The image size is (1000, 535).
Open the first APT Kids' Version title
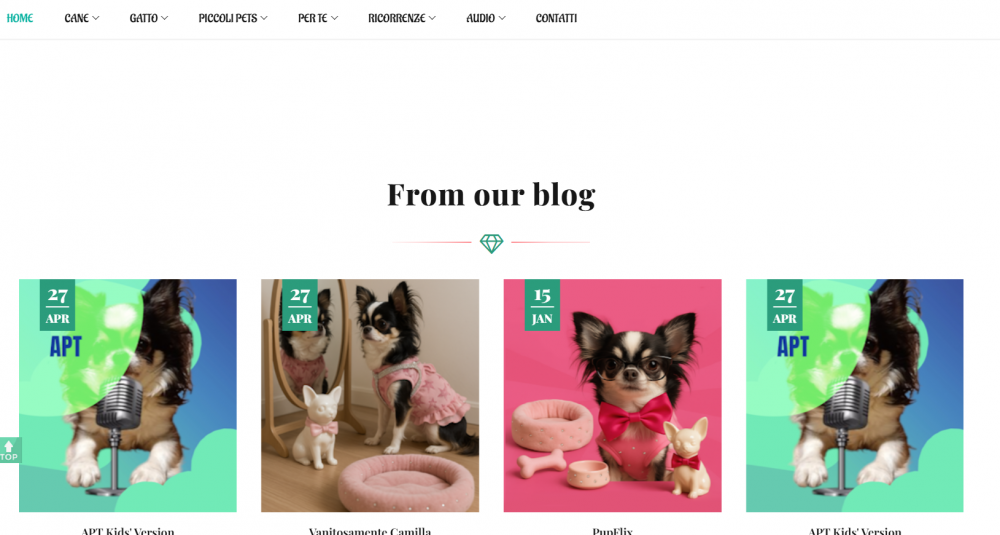click(128, 531)
